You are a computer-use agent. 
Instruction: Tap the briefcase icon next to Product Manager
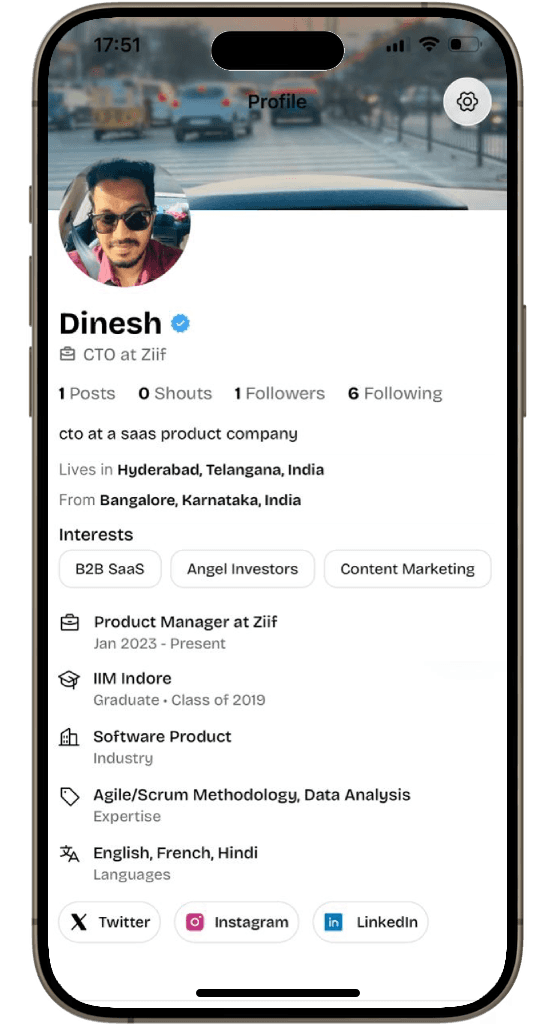[x=69, y=622]
